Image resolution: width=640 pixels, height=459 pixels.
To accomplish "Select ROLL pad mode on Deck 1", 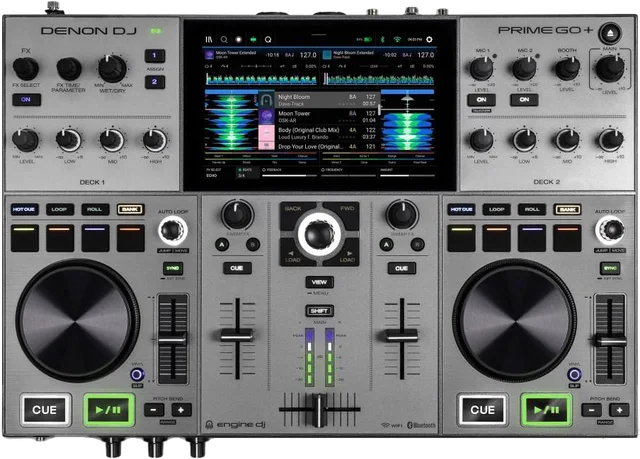I will 95,209.
